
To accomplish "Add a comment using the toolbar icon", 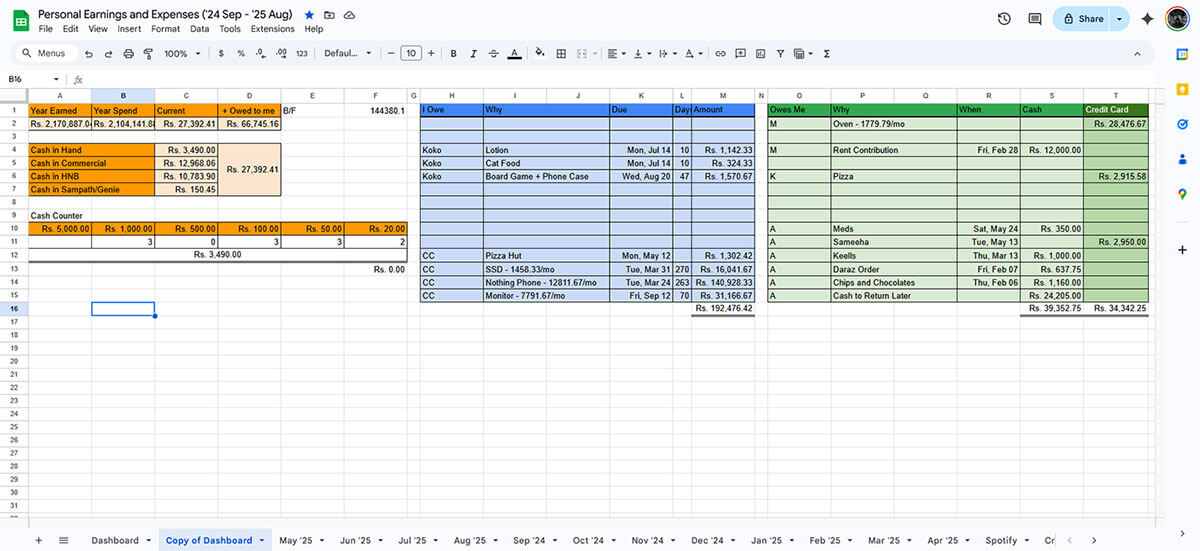I will point(740,53).
